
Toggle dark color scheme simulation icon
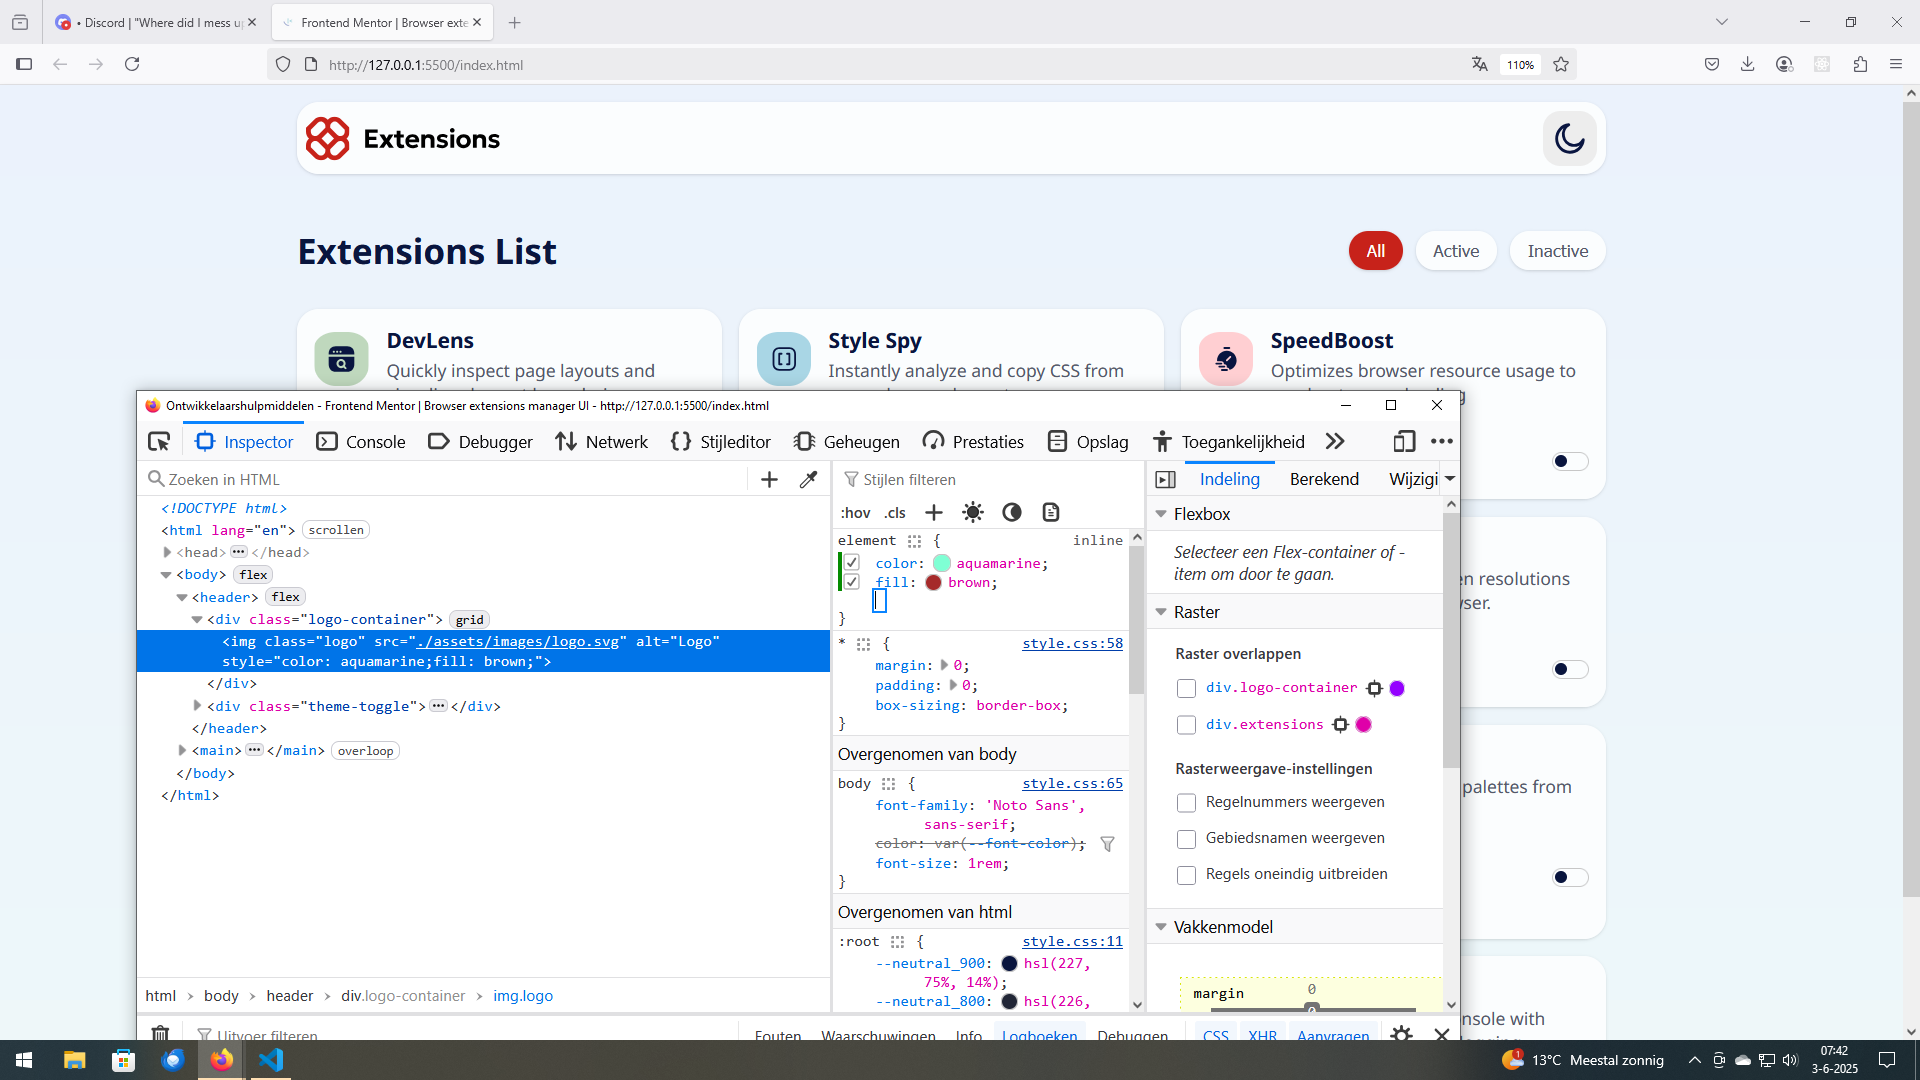click(x=1012, y=513)
